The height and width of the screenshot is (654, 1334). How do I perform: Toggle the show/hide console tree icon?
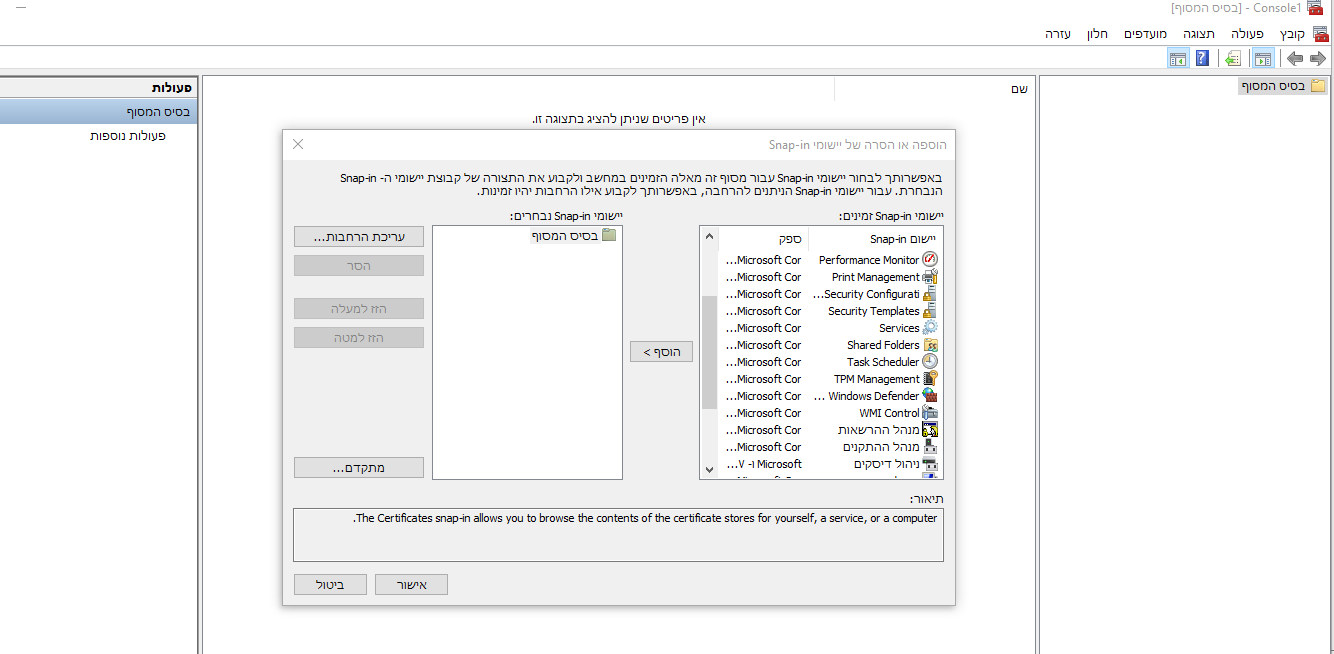click(1262, 59)
